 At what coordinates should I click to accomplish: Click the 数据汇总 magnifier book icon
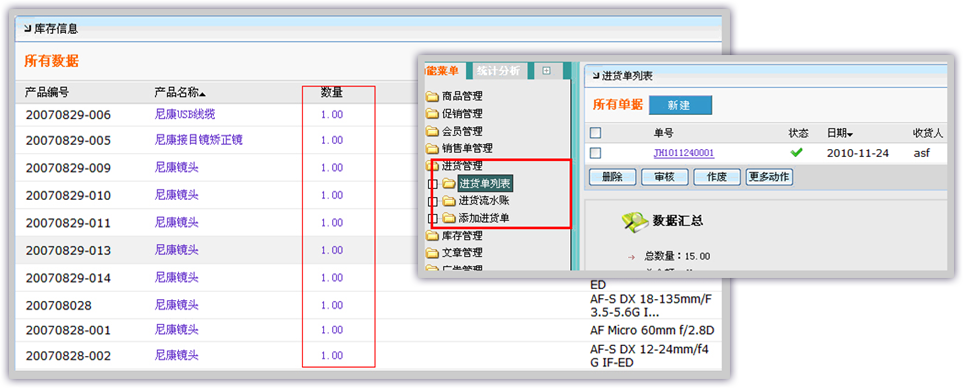point(634,221)
